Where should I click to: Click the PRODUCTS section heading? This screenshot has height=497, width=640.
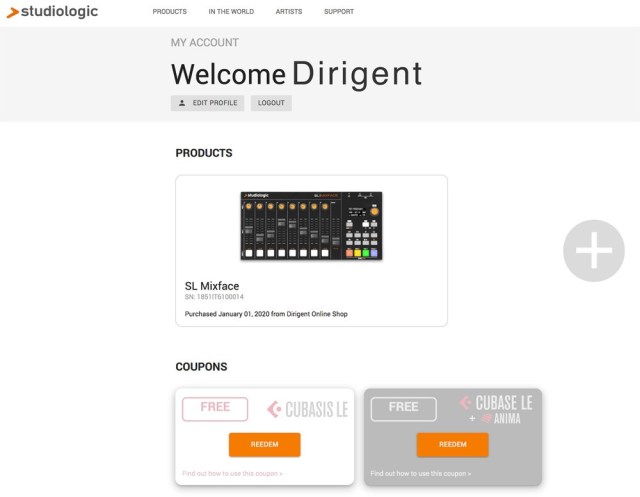204,153
